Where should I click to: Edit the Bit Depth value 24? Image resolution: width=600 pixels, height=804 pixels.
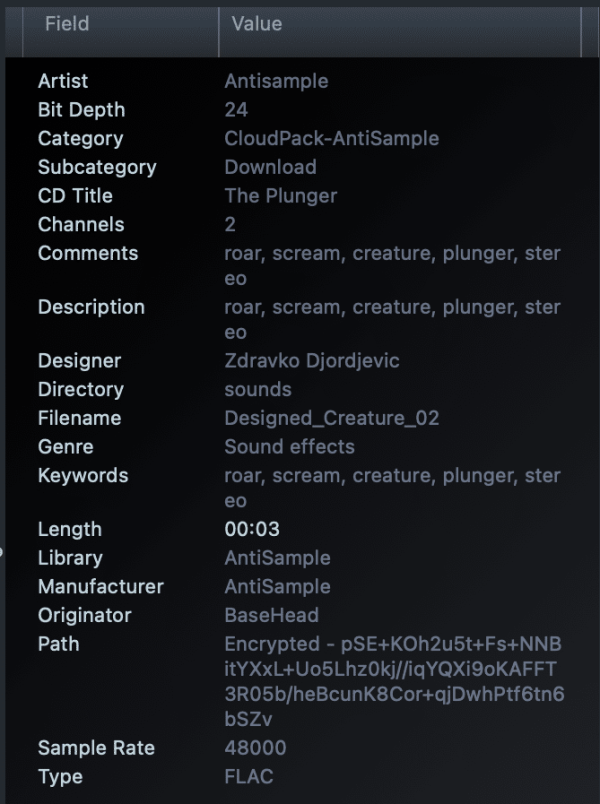coord(234,110)
